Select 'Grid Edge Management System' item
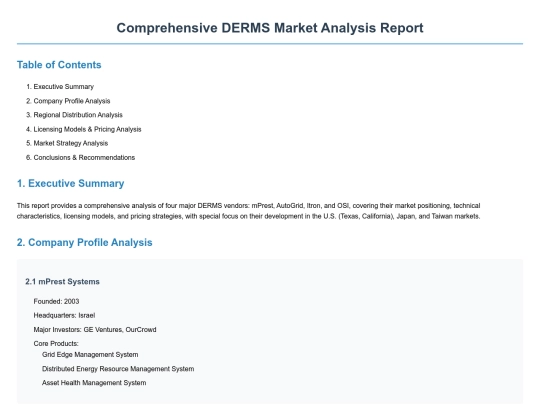This screenshot has height=405, width=540. 90,354
